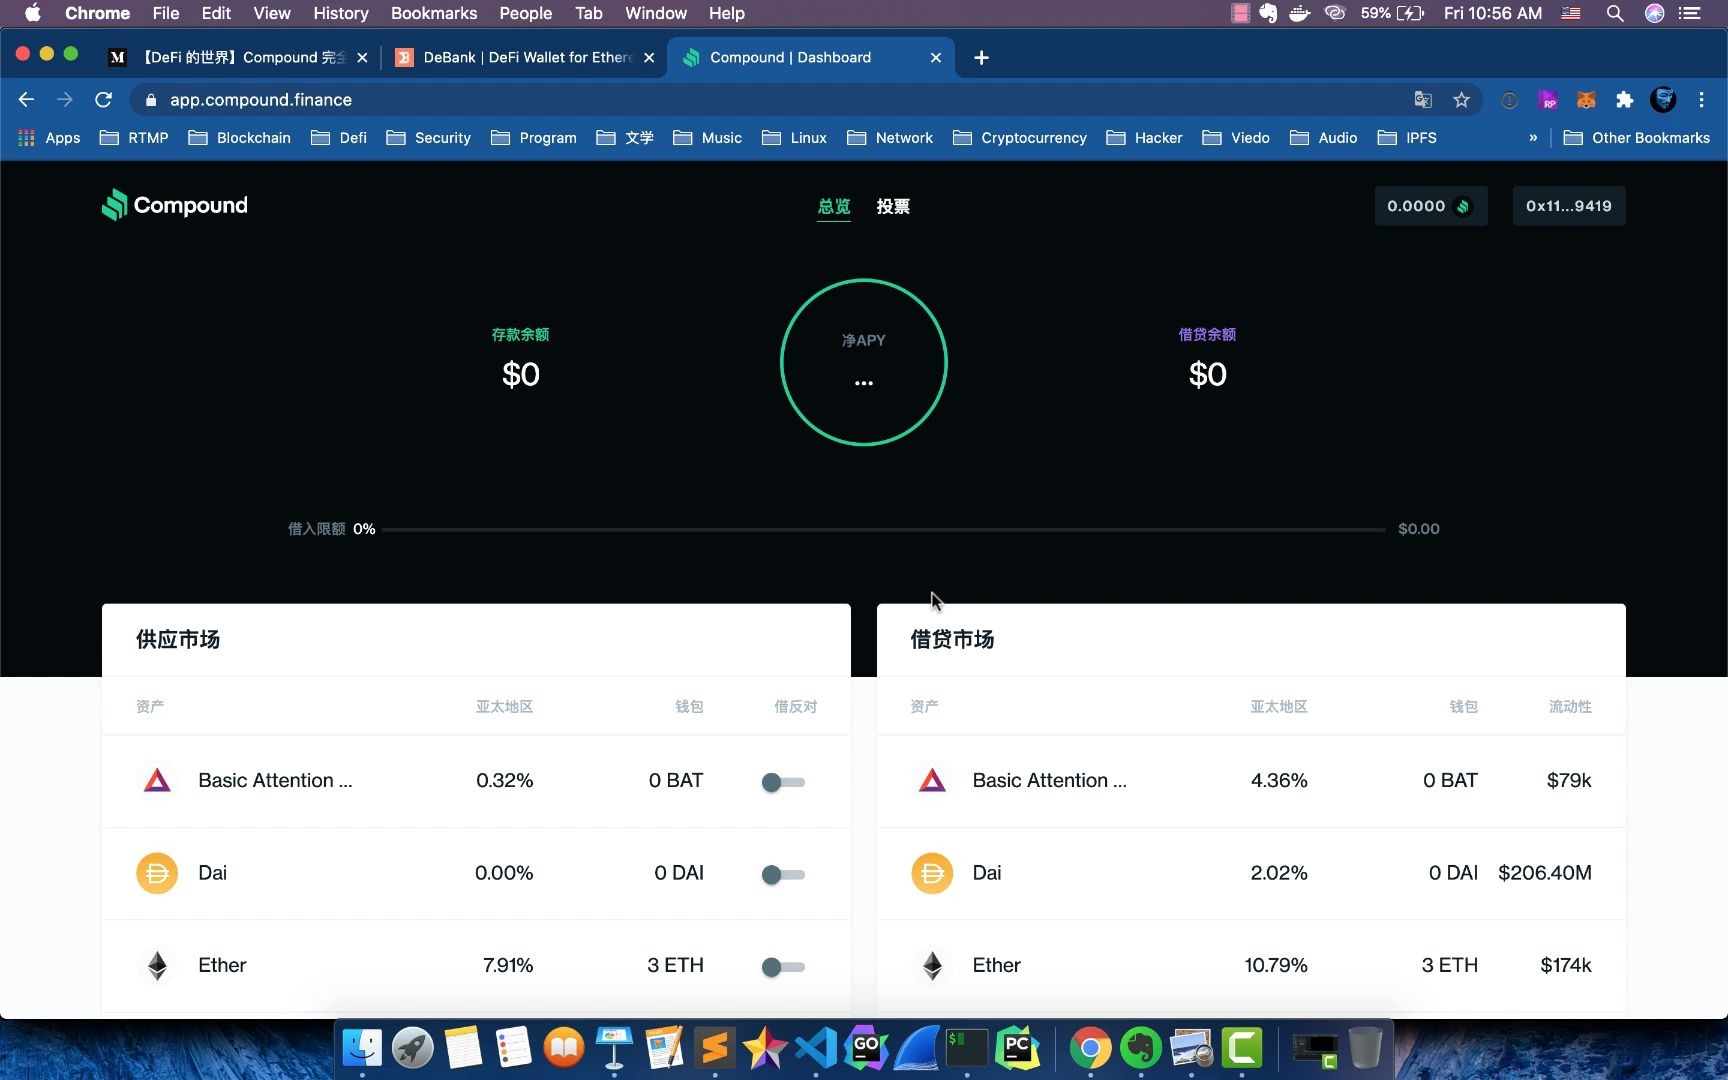Open Wireshark from the dock

916,1048
